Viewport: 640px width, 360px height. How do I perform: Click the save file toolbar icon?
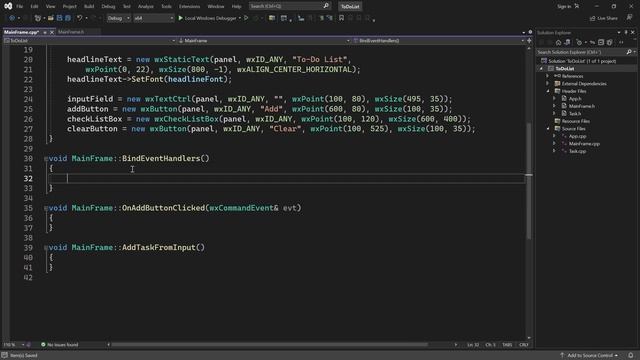pos(59,18)
